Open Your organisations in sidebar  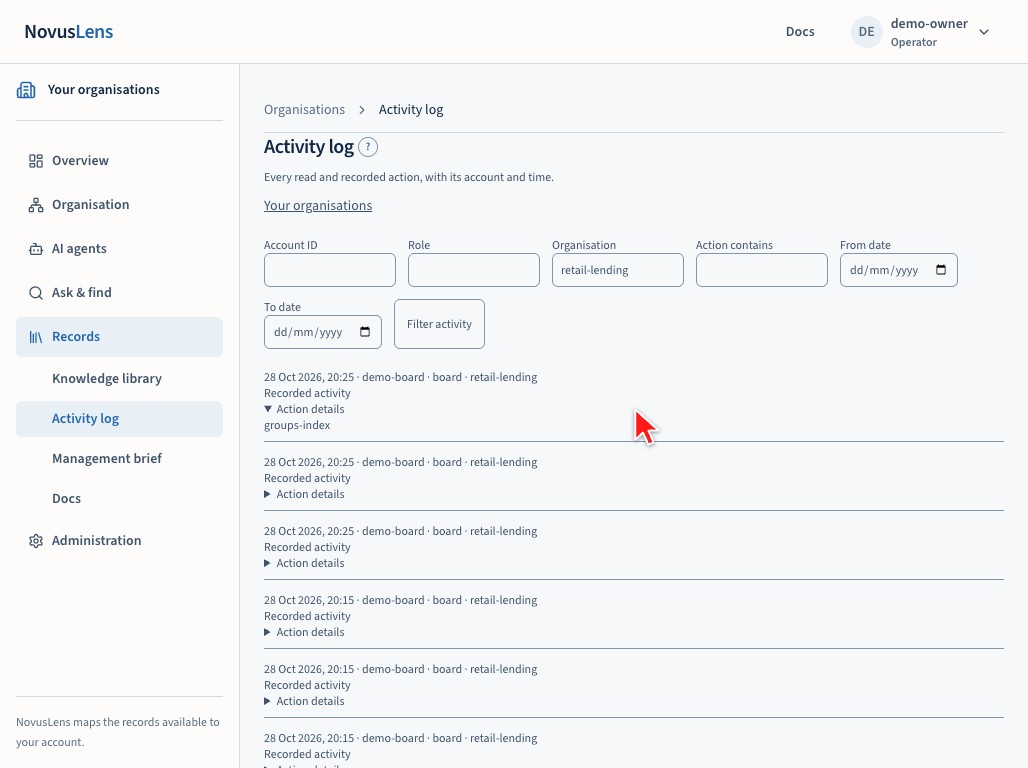(104, 89)
